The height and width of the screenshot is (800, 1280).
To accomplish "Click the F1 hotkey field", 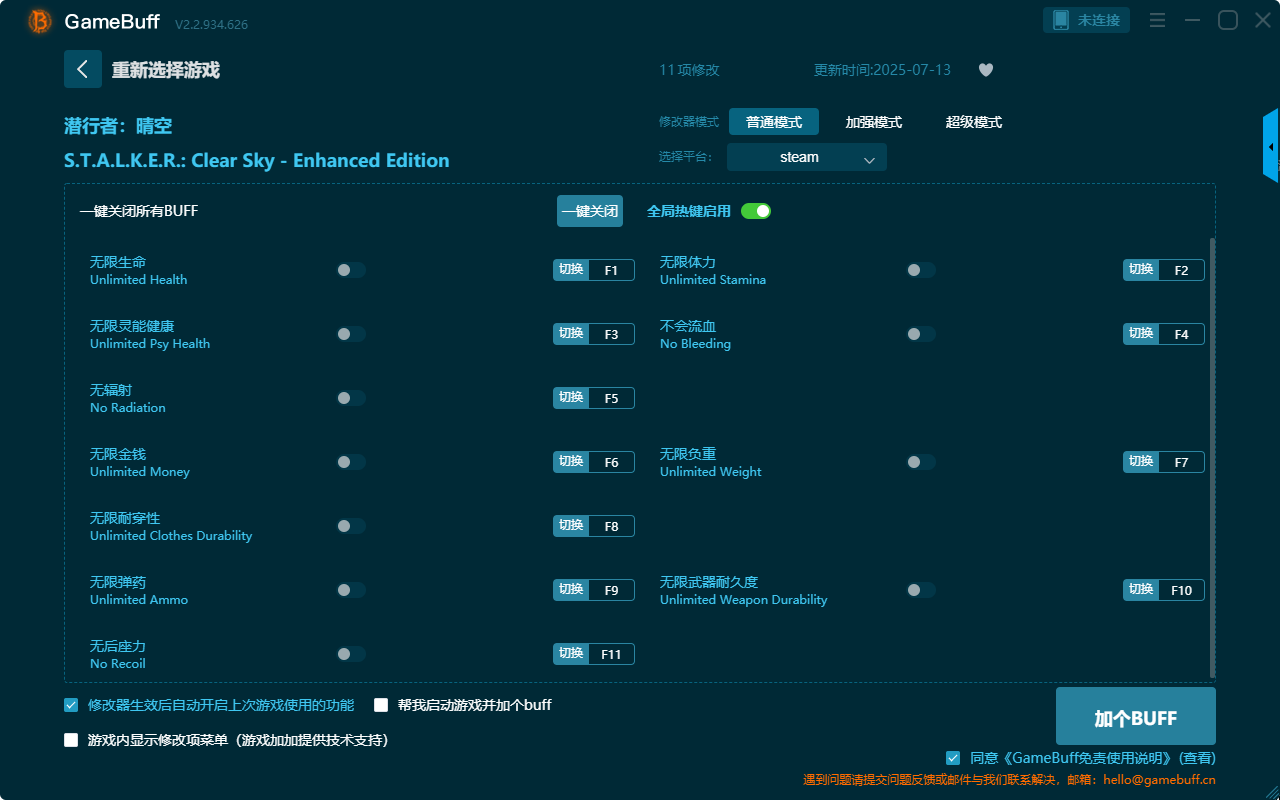I will (x=611, y=270).
